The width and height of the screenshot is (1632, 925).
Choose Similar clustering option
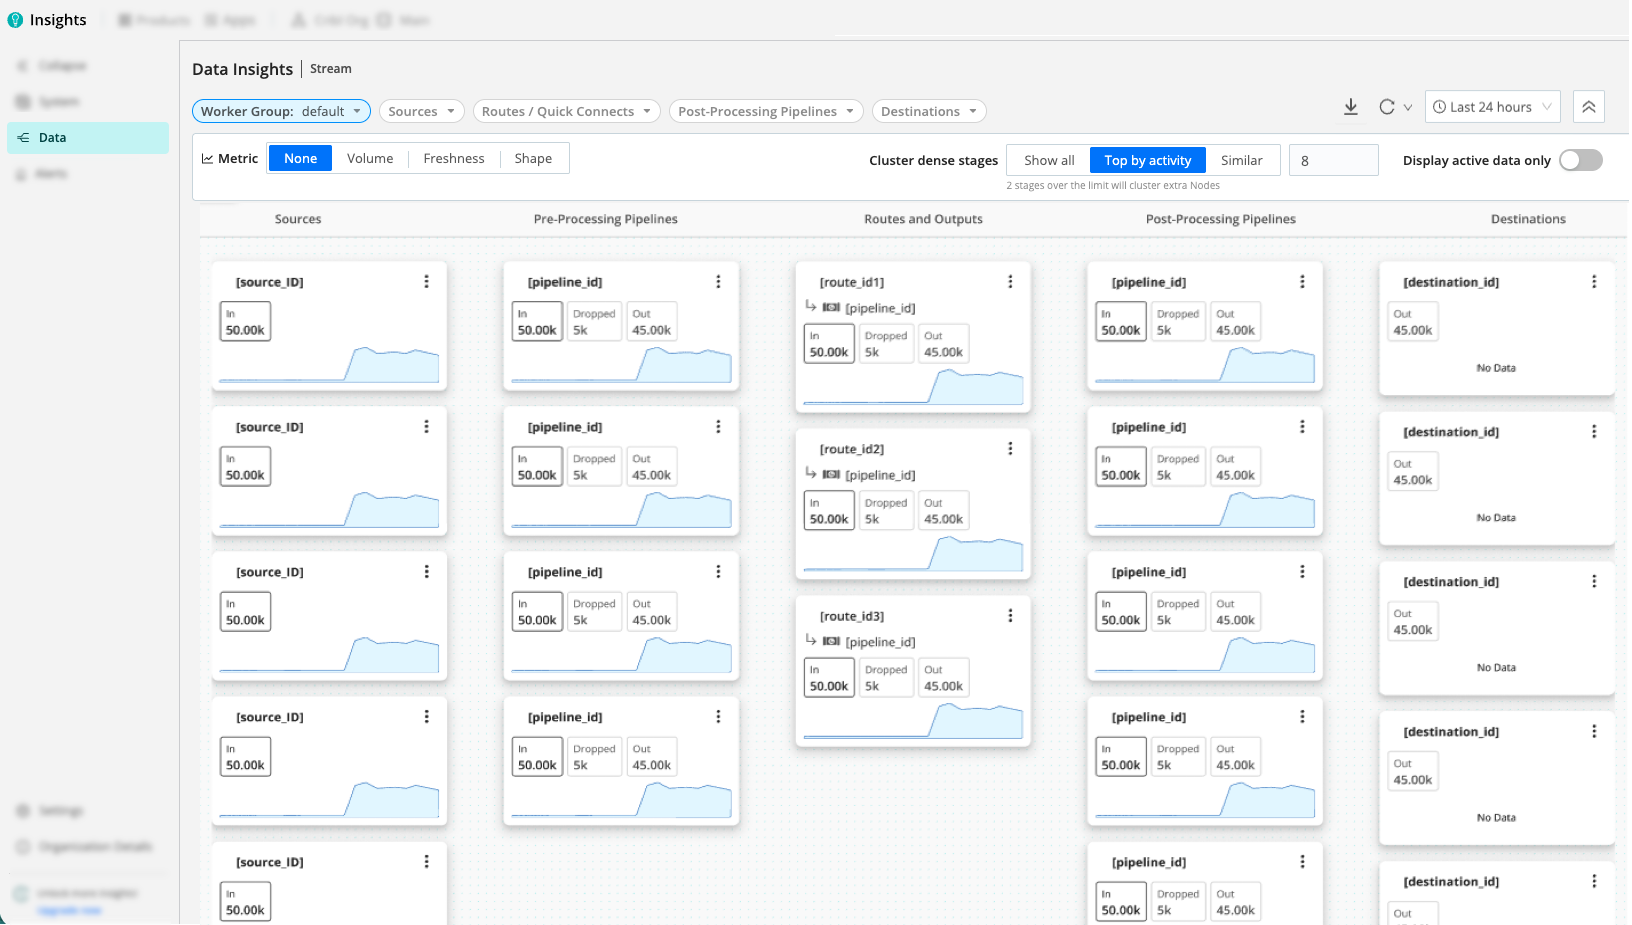tap(1242, 160)
